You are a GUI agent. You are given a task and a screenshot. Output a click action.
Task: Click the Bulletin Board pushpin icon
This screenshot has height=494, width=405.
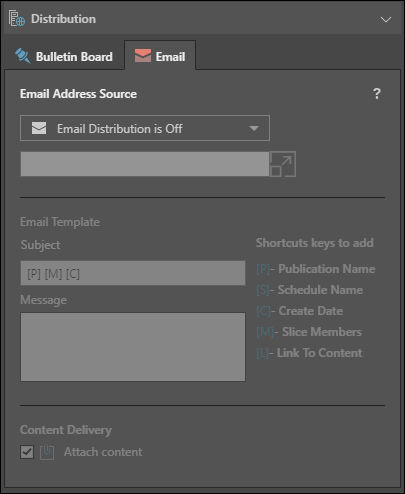click(23, 56)
